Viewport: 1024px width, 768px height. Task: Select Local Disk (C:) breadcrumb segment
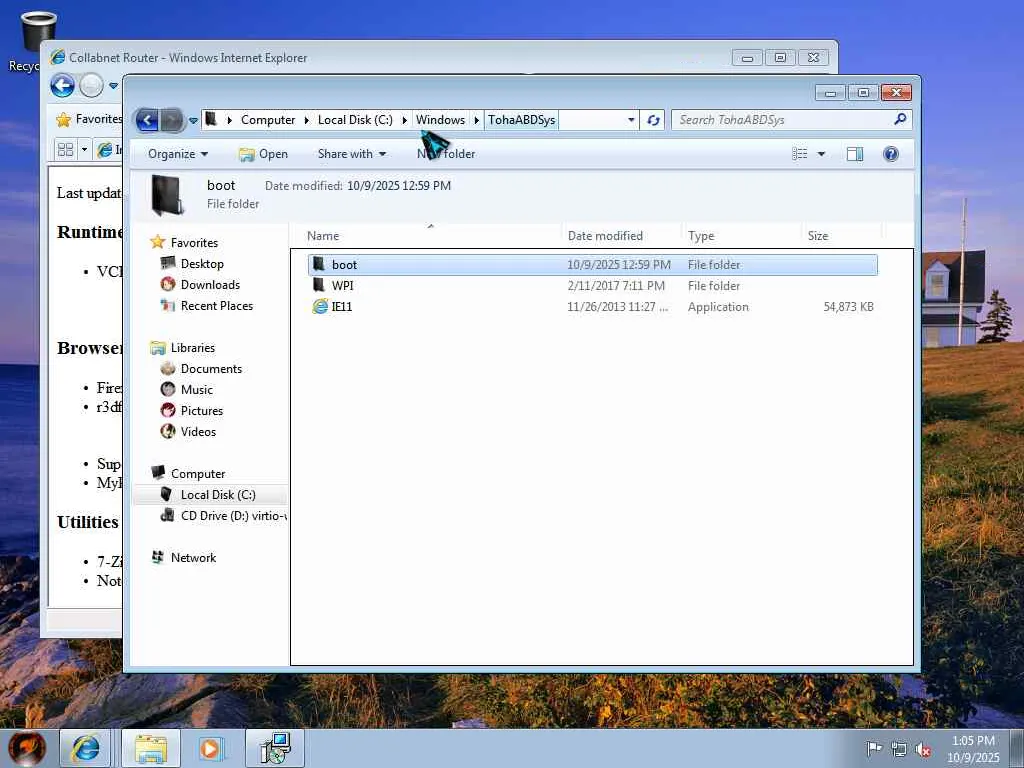pyautogui.click(x=355, y=120)
